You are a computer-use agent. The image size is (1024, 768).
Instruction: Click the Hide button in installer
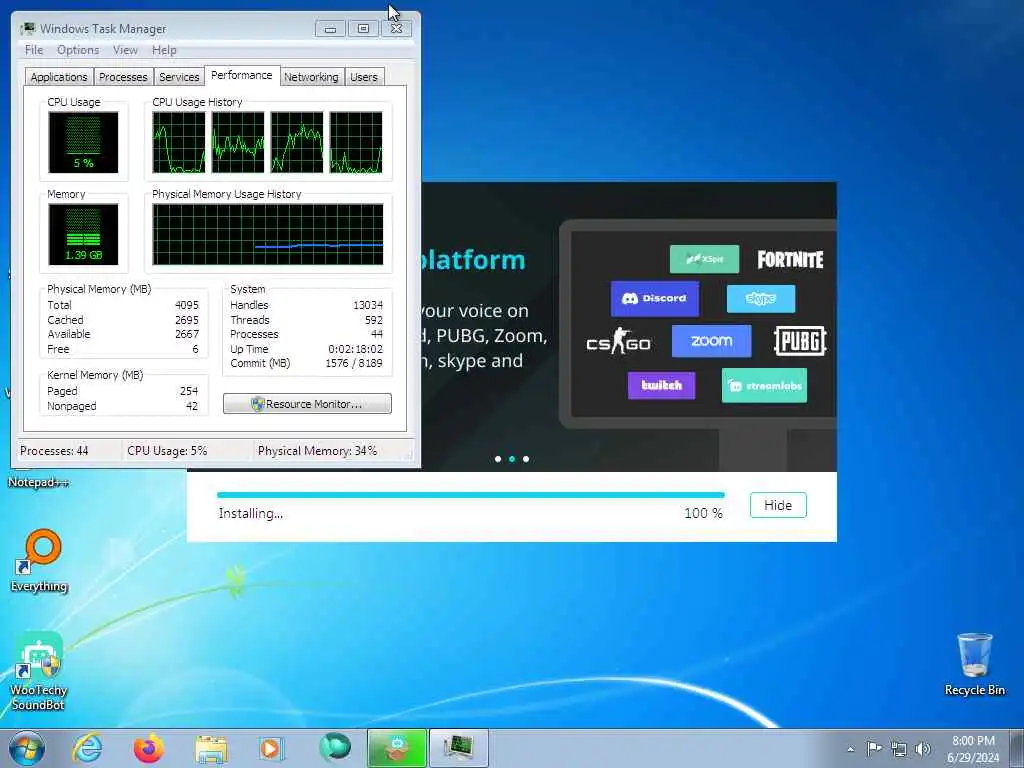click(x=778, y=505)
